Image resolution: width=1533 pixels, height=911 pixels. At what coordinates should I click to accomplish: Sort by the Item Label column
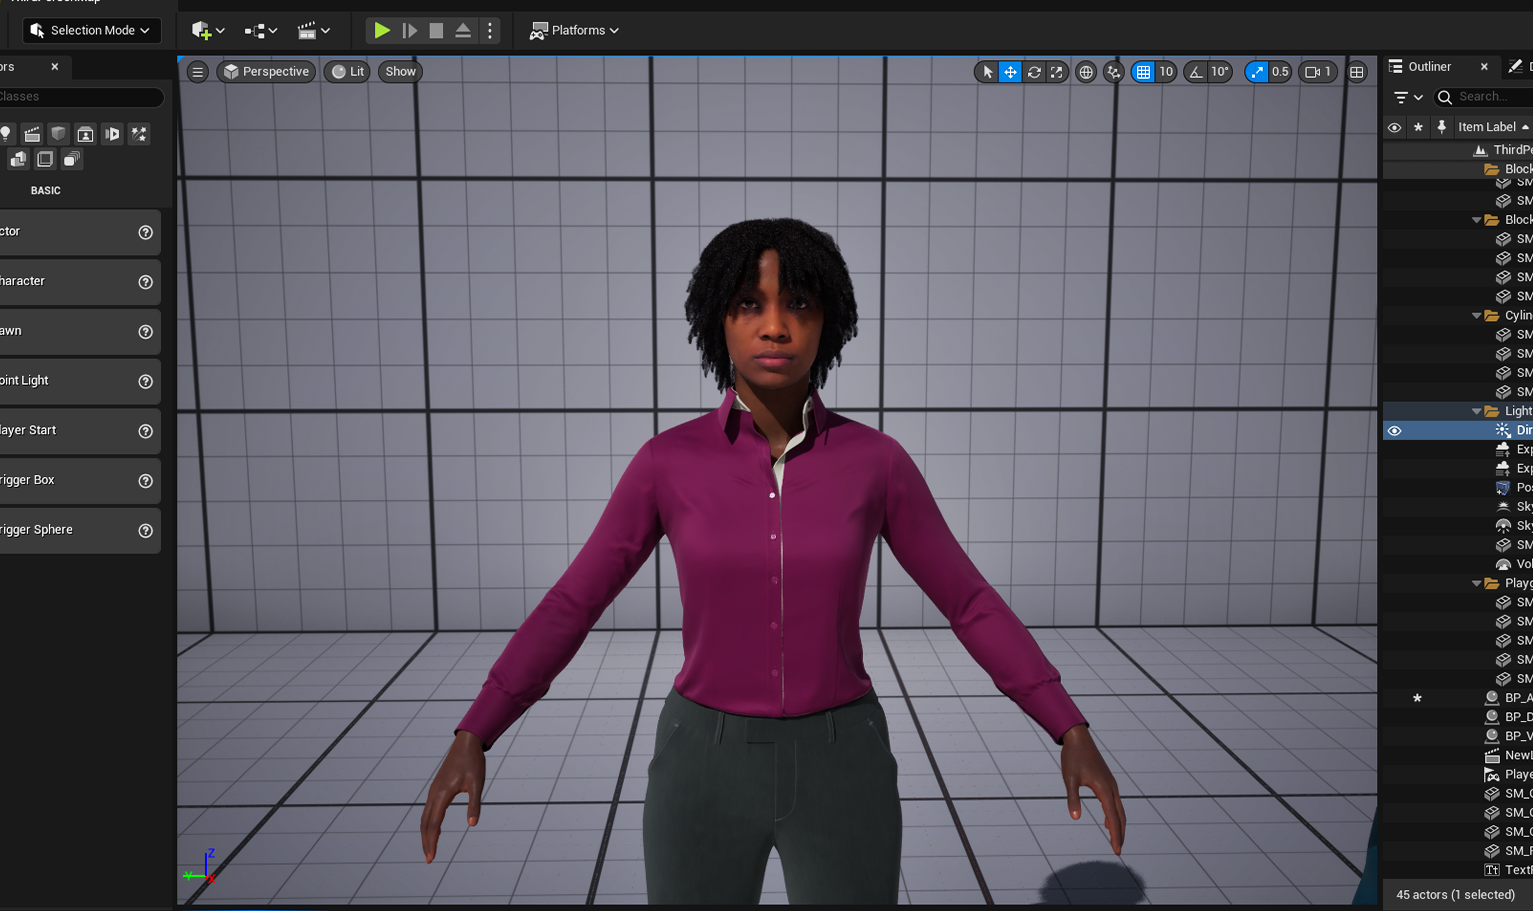1493,127
